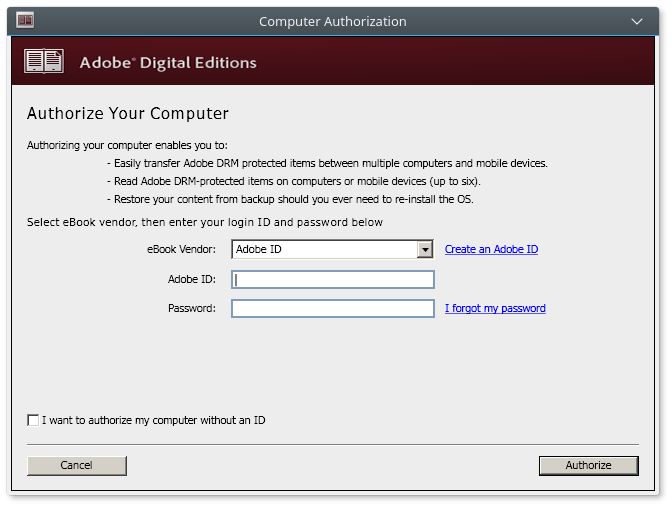The width and height of the screenshot is (672, 508).
Task: Open the 'Create an Adobe ID' link
Action: click(x=491, y=249)
